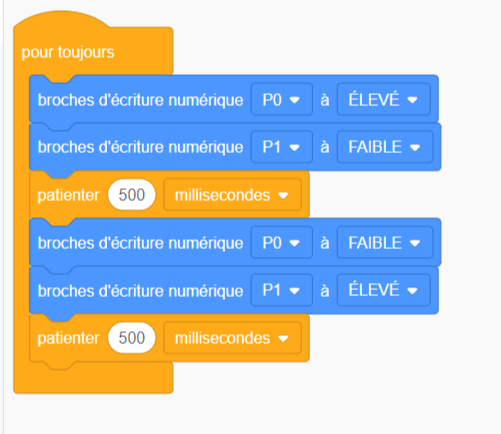Open the P1 pin dropdown in the ÉLEVÉ block
The image size is (501, 434).
(282, 290)
